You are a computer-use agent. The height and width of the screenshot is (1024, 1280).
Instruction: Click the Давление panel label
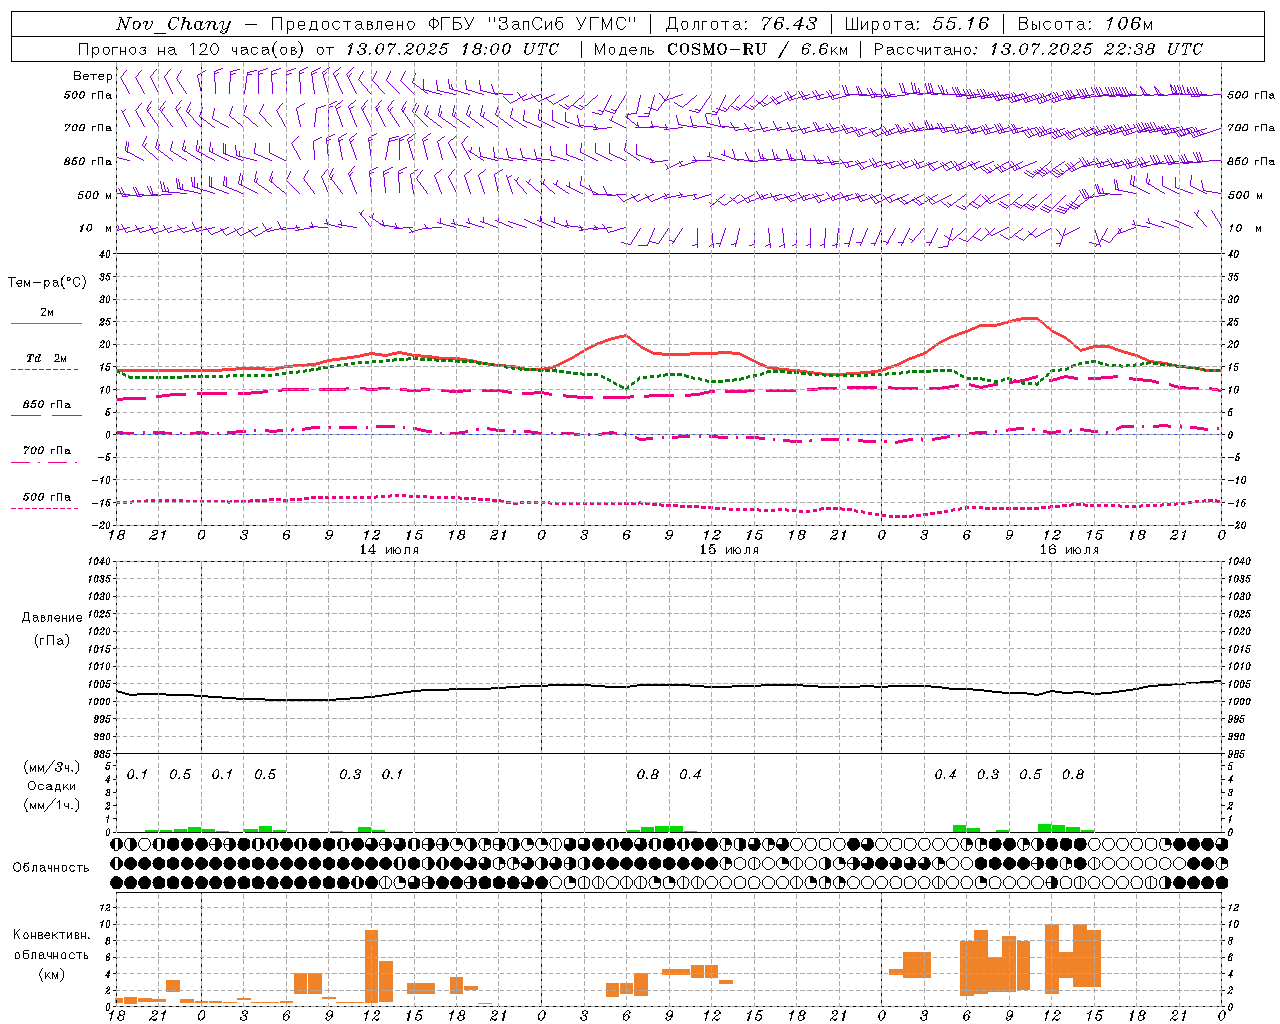[52, 618]
